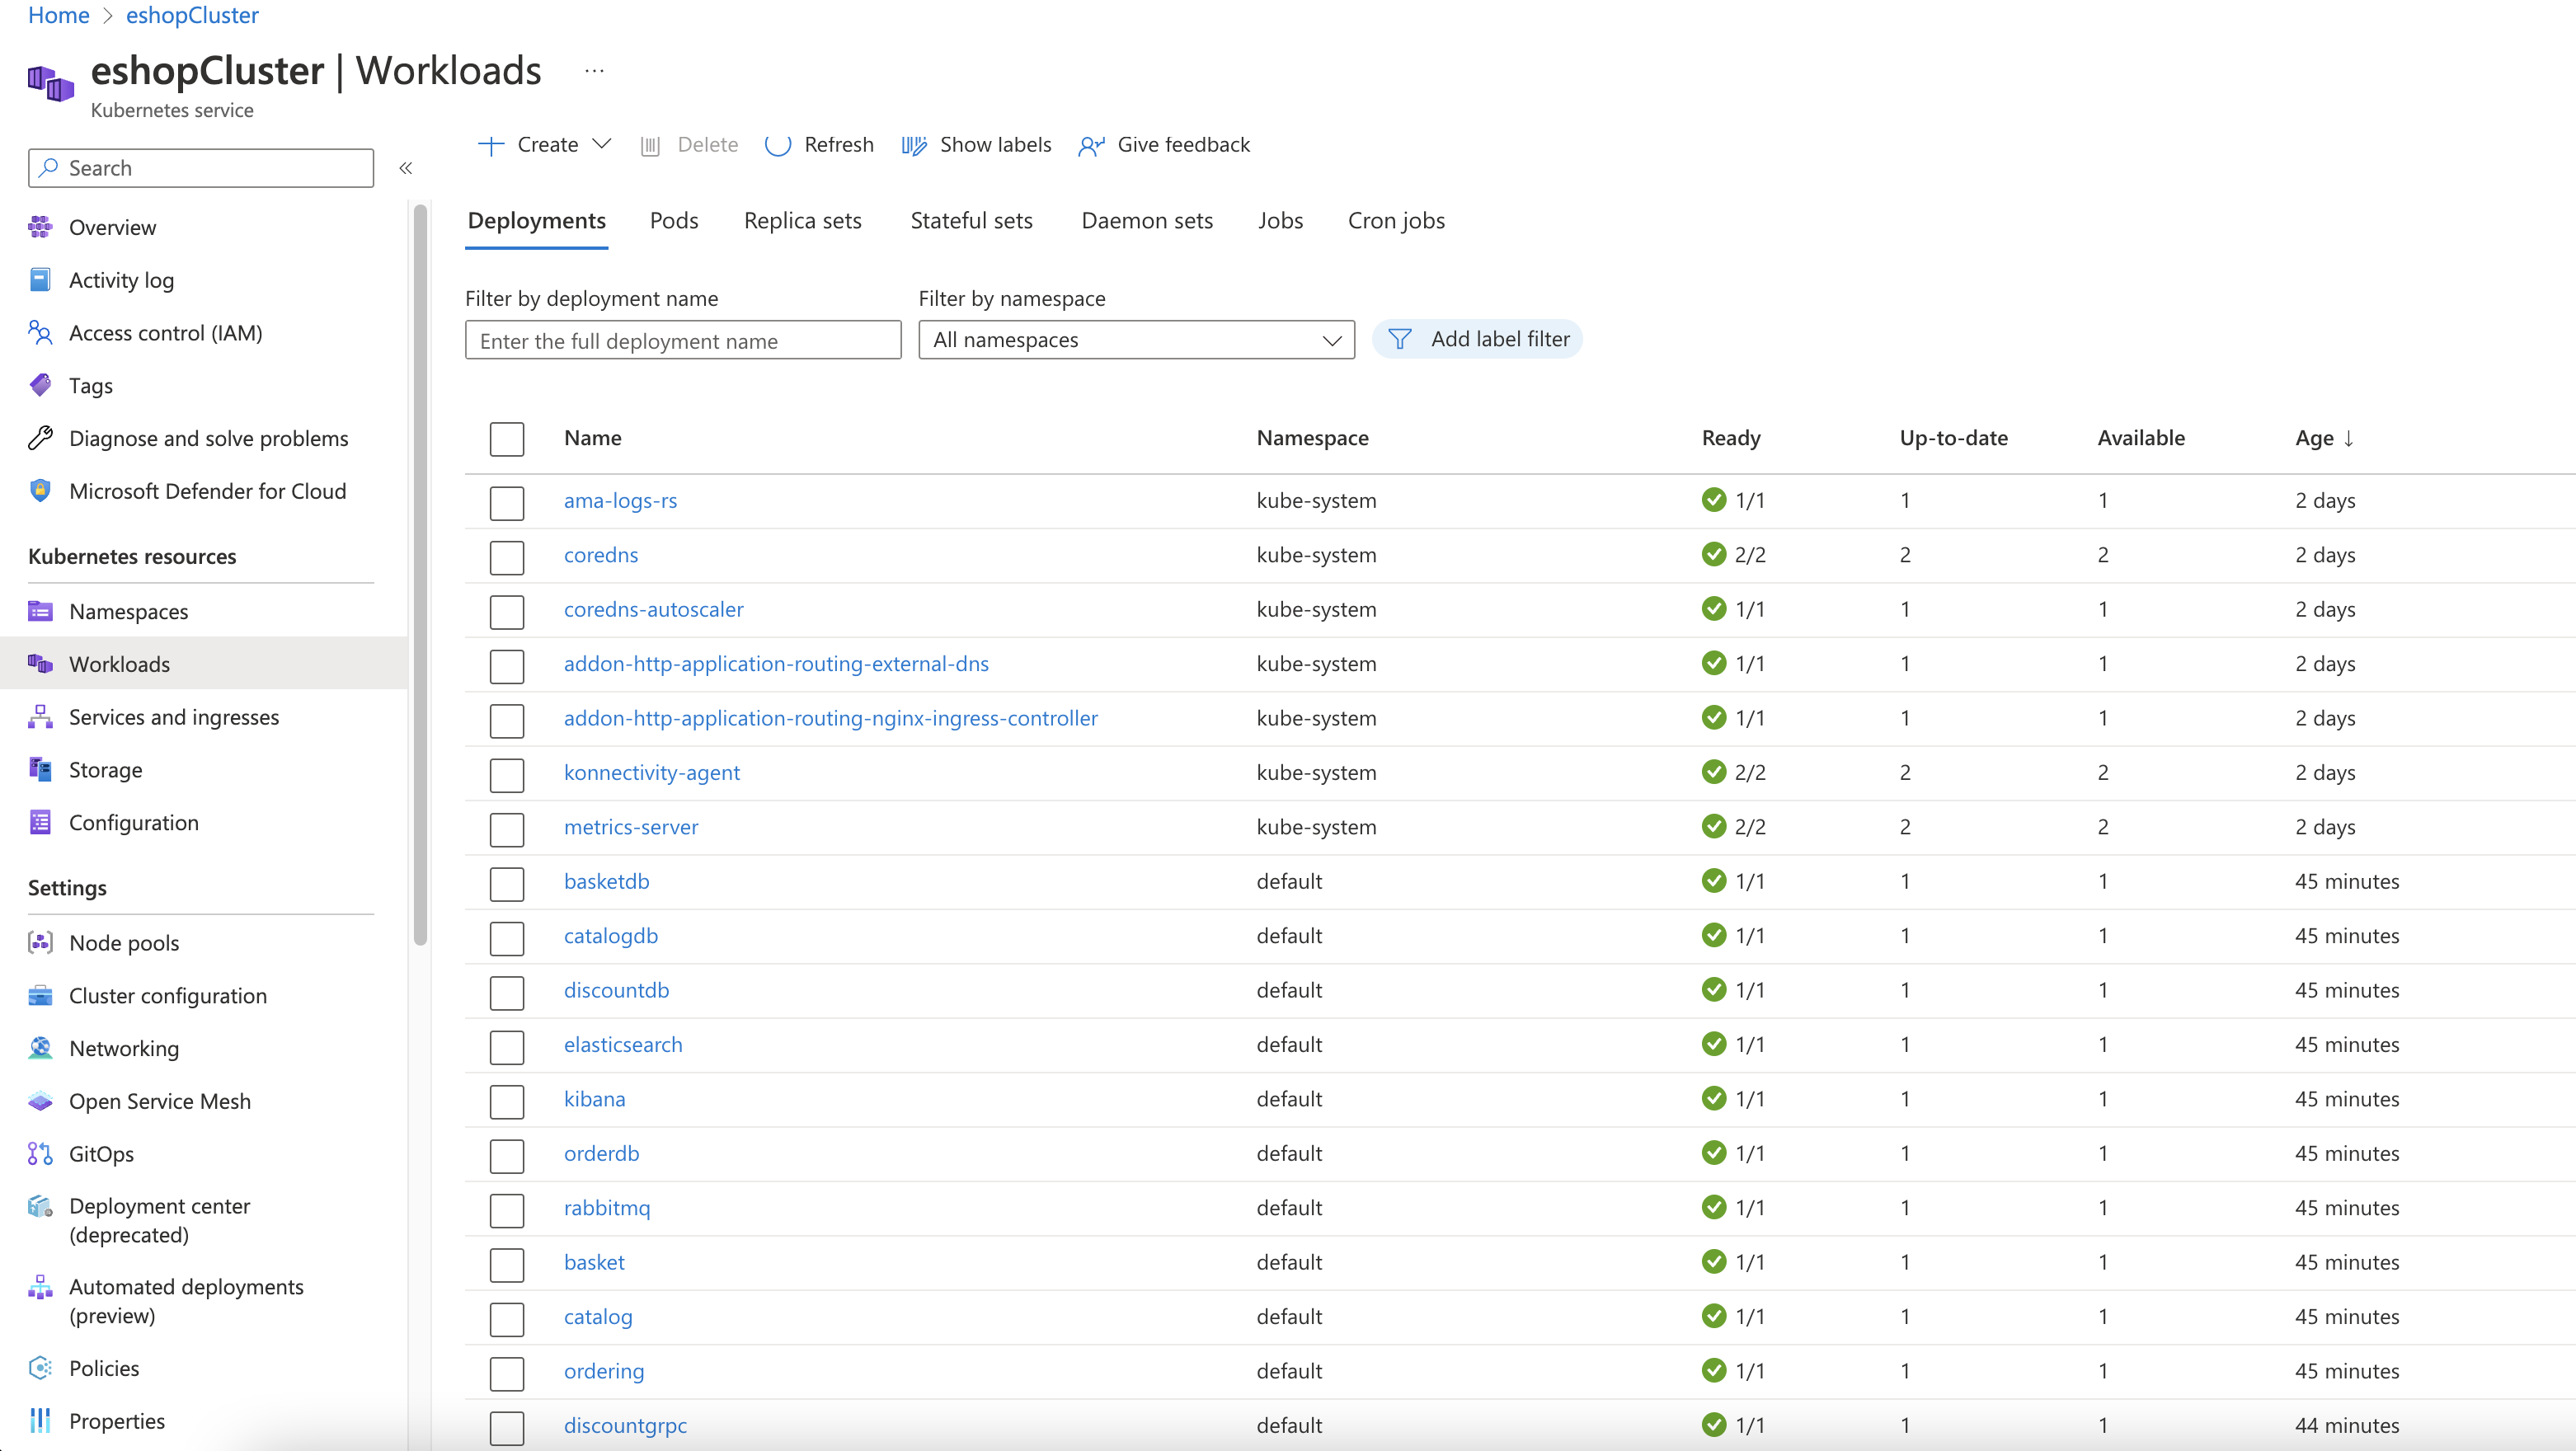Tick the metrics-server checkbox
The image size is (2576, 1451).
pos(507,829)
